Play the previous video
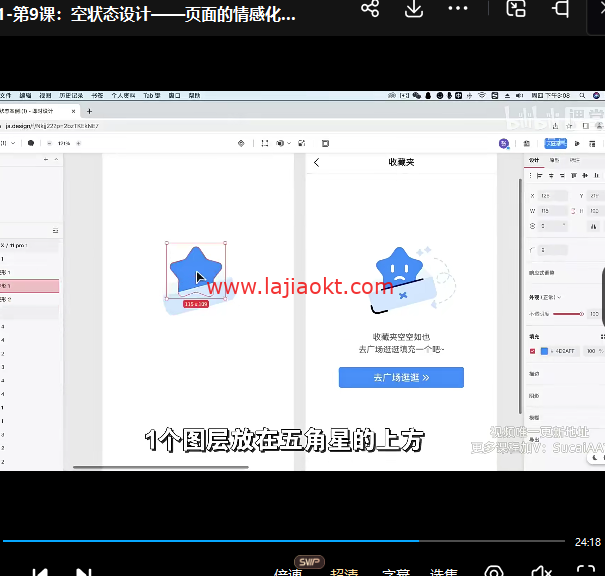 point(40,572)
